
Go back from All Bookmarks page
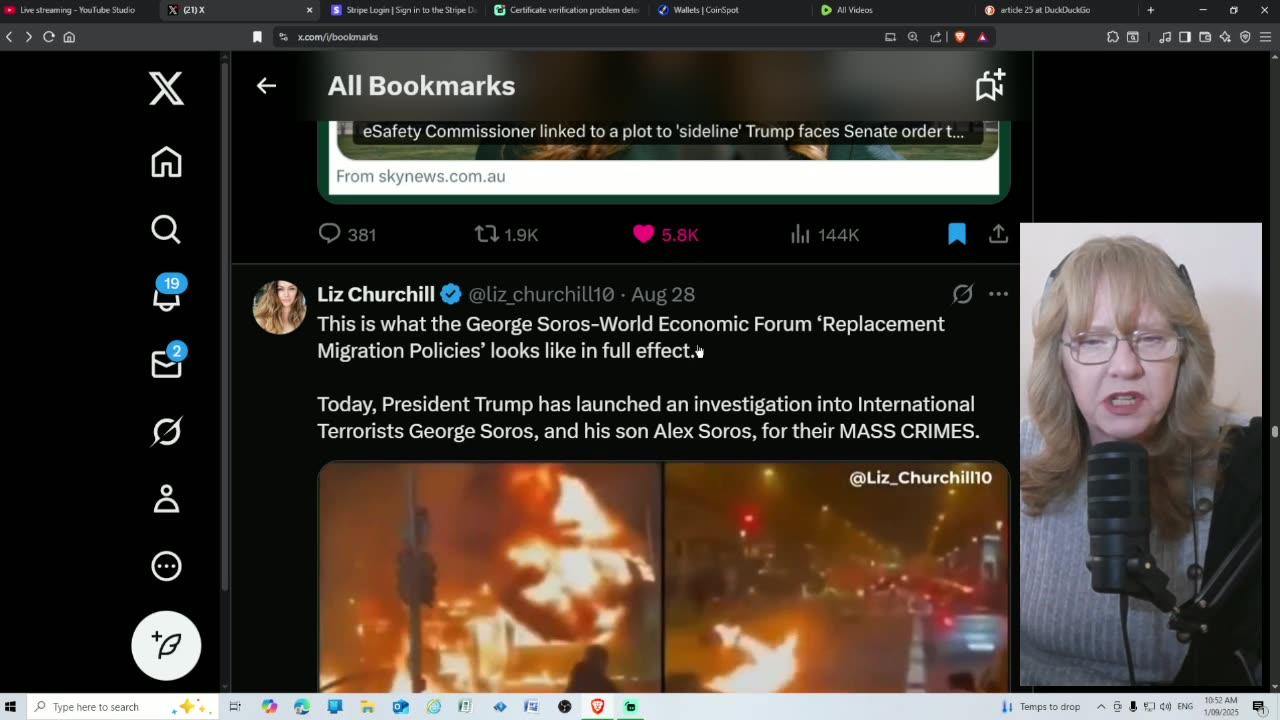(266, 86)
